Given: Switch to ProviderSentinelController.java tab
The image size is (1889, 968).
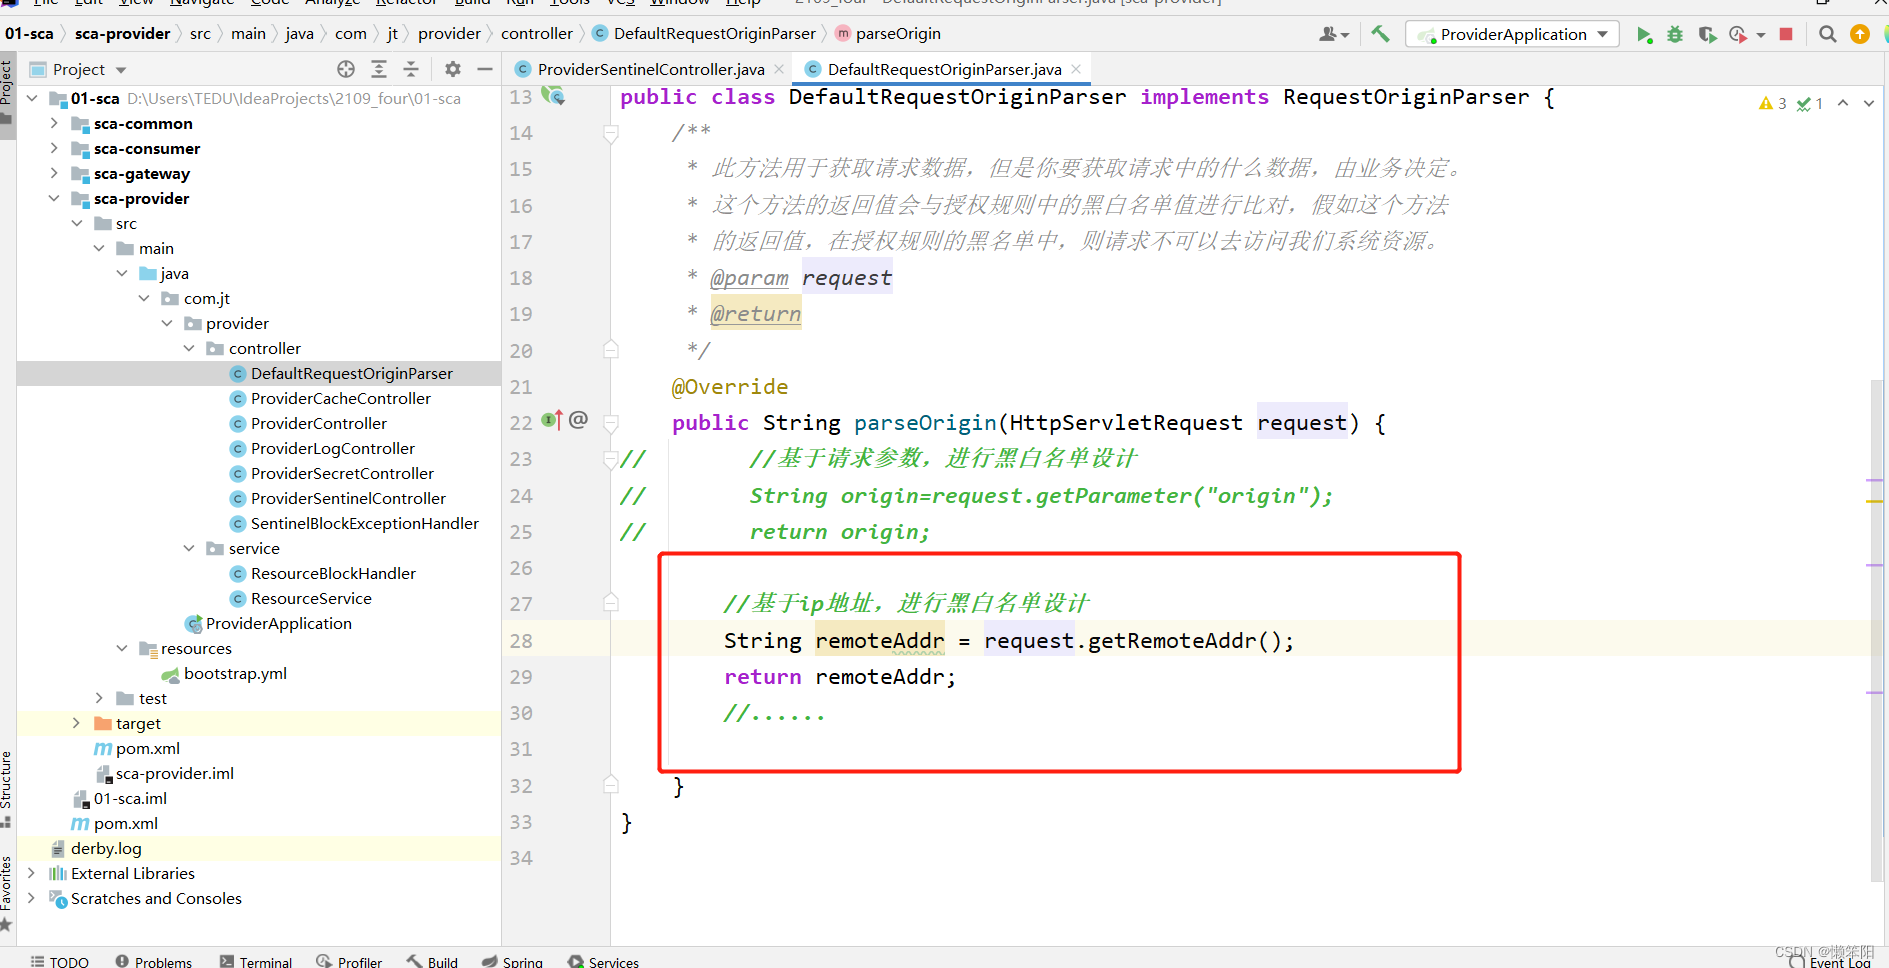Looking at the screenshot, I should pyautogui.click(x=650, y=69).
